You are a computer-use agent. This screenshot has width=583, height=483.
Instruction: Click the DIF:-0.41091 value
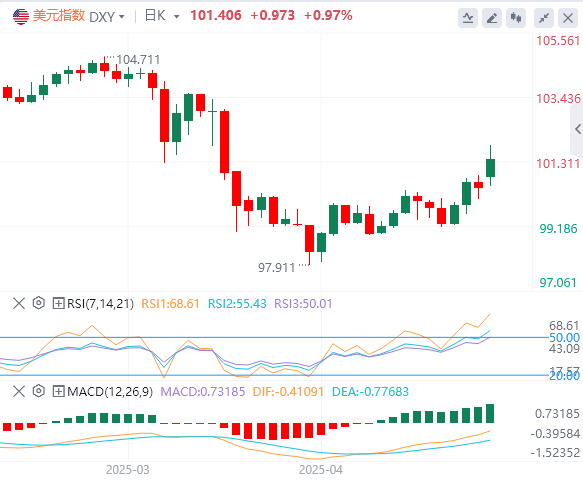click(288, 392)
